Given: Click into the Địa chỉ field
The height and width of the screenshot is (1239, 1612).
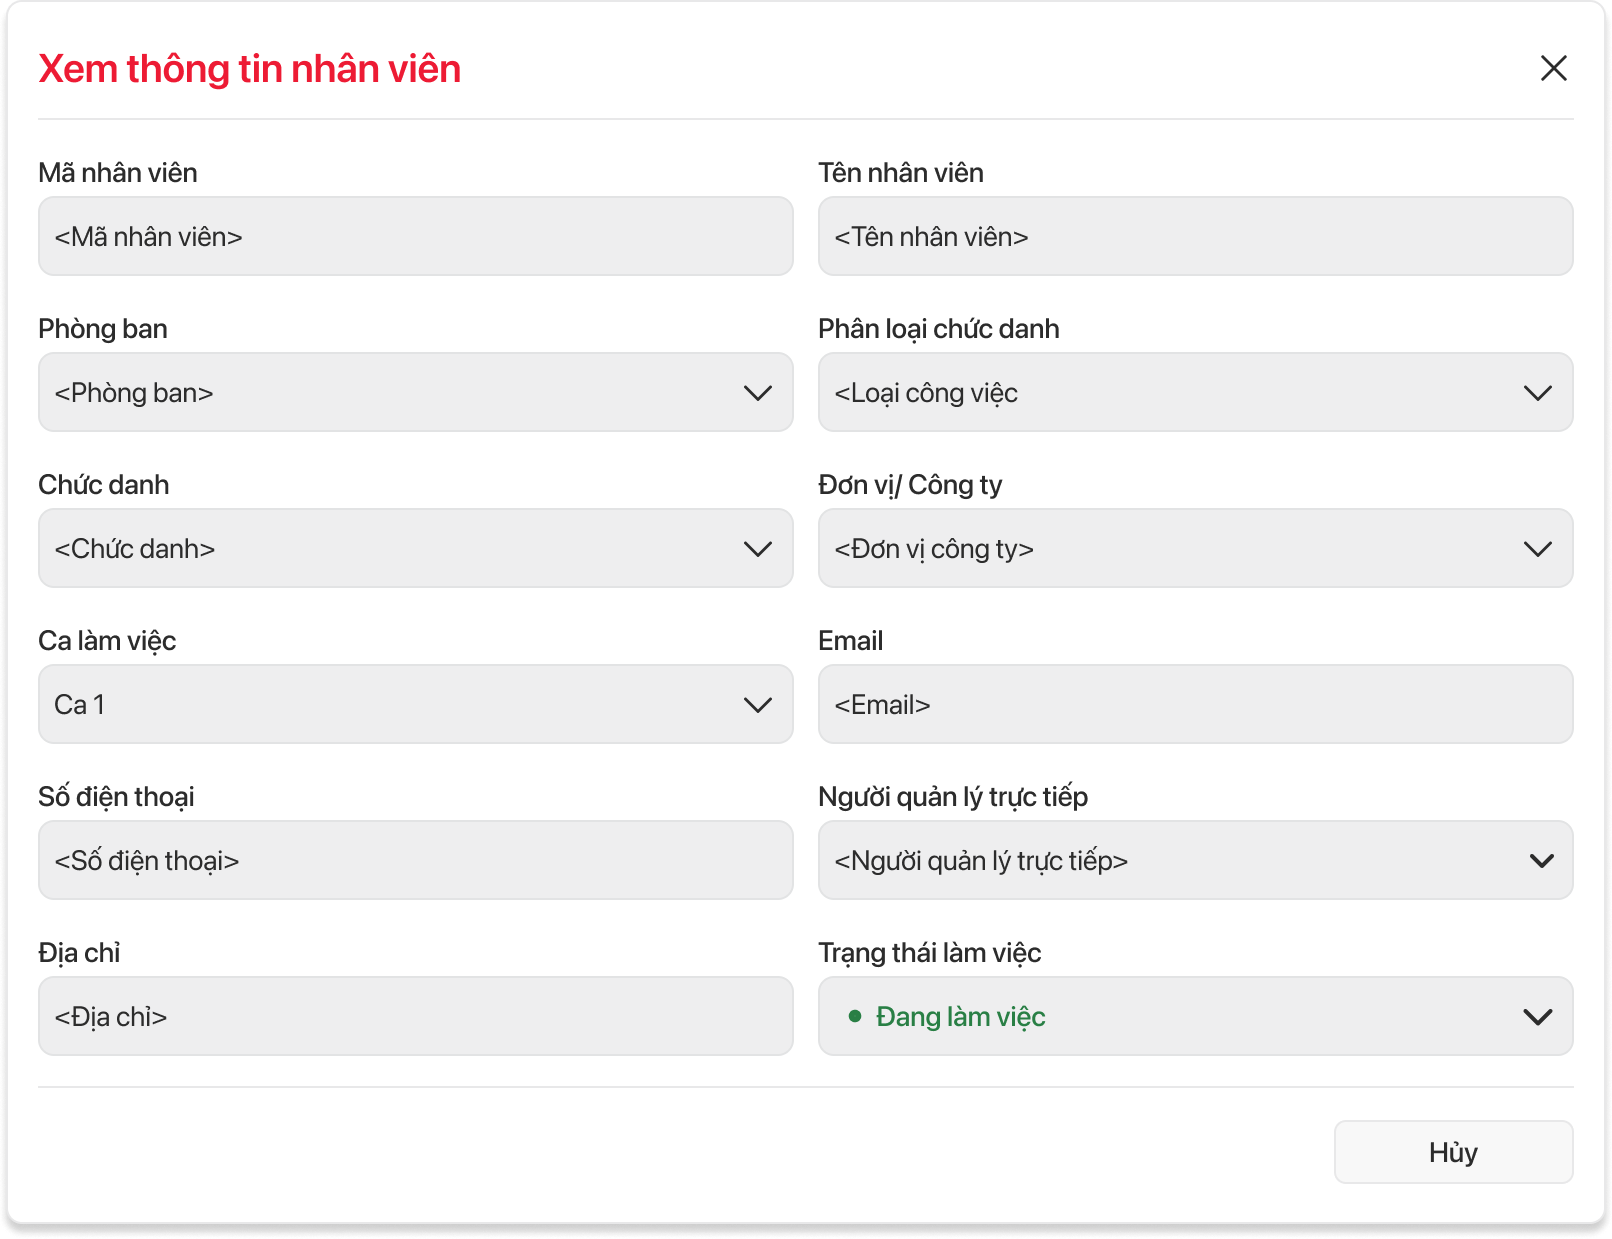Looking at the screenshot, I should click(x=415, y=1017).
